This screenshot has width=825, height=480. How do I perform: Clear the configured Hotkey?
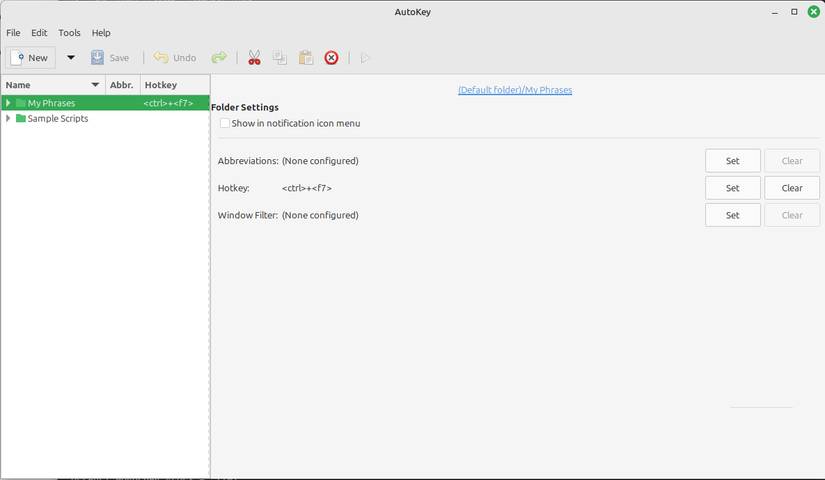pyautogui.click(x=791, y=188)
